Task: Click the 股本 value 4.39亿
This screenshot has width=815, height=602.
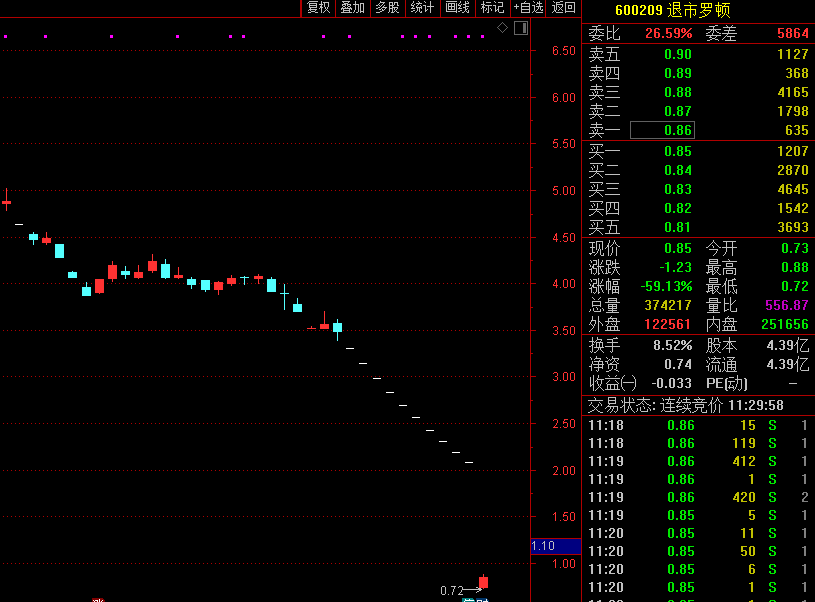Action: click(787, 345)
